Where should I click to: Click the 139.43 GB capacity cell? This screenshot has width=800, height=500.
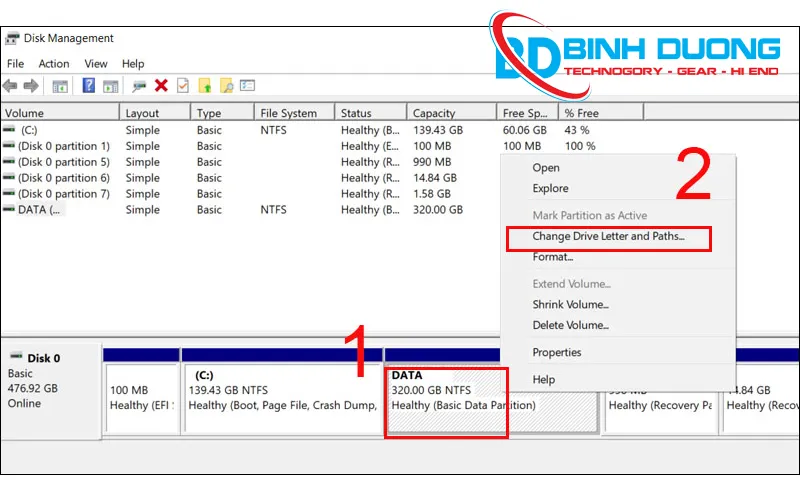point(438,130)
